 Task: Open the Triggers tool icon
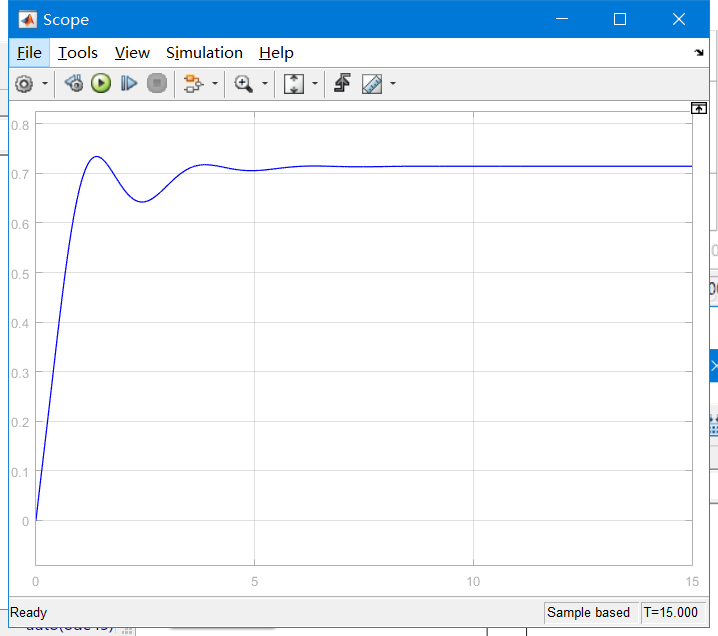(343, 83)
